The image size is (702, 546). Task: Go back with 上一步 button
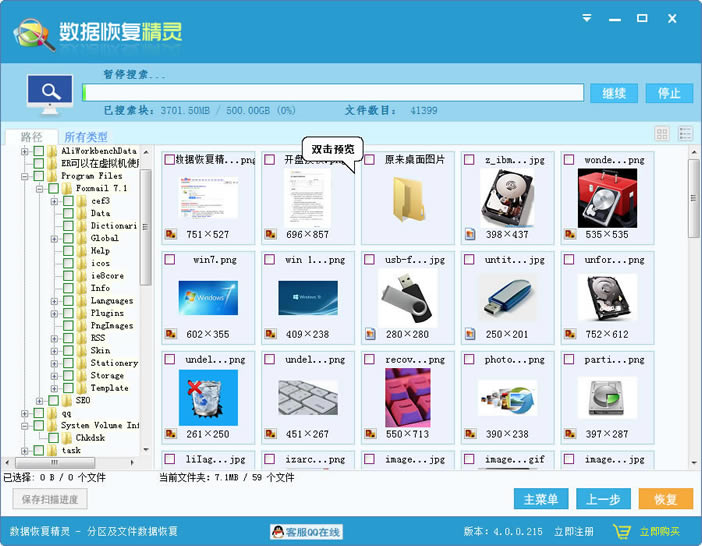[603, 499]
